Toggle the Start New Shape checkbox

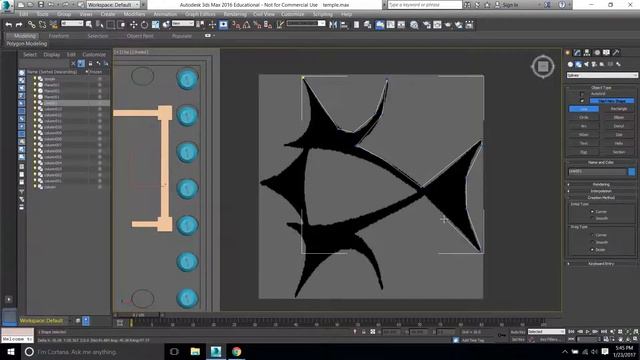click(582, 100)
